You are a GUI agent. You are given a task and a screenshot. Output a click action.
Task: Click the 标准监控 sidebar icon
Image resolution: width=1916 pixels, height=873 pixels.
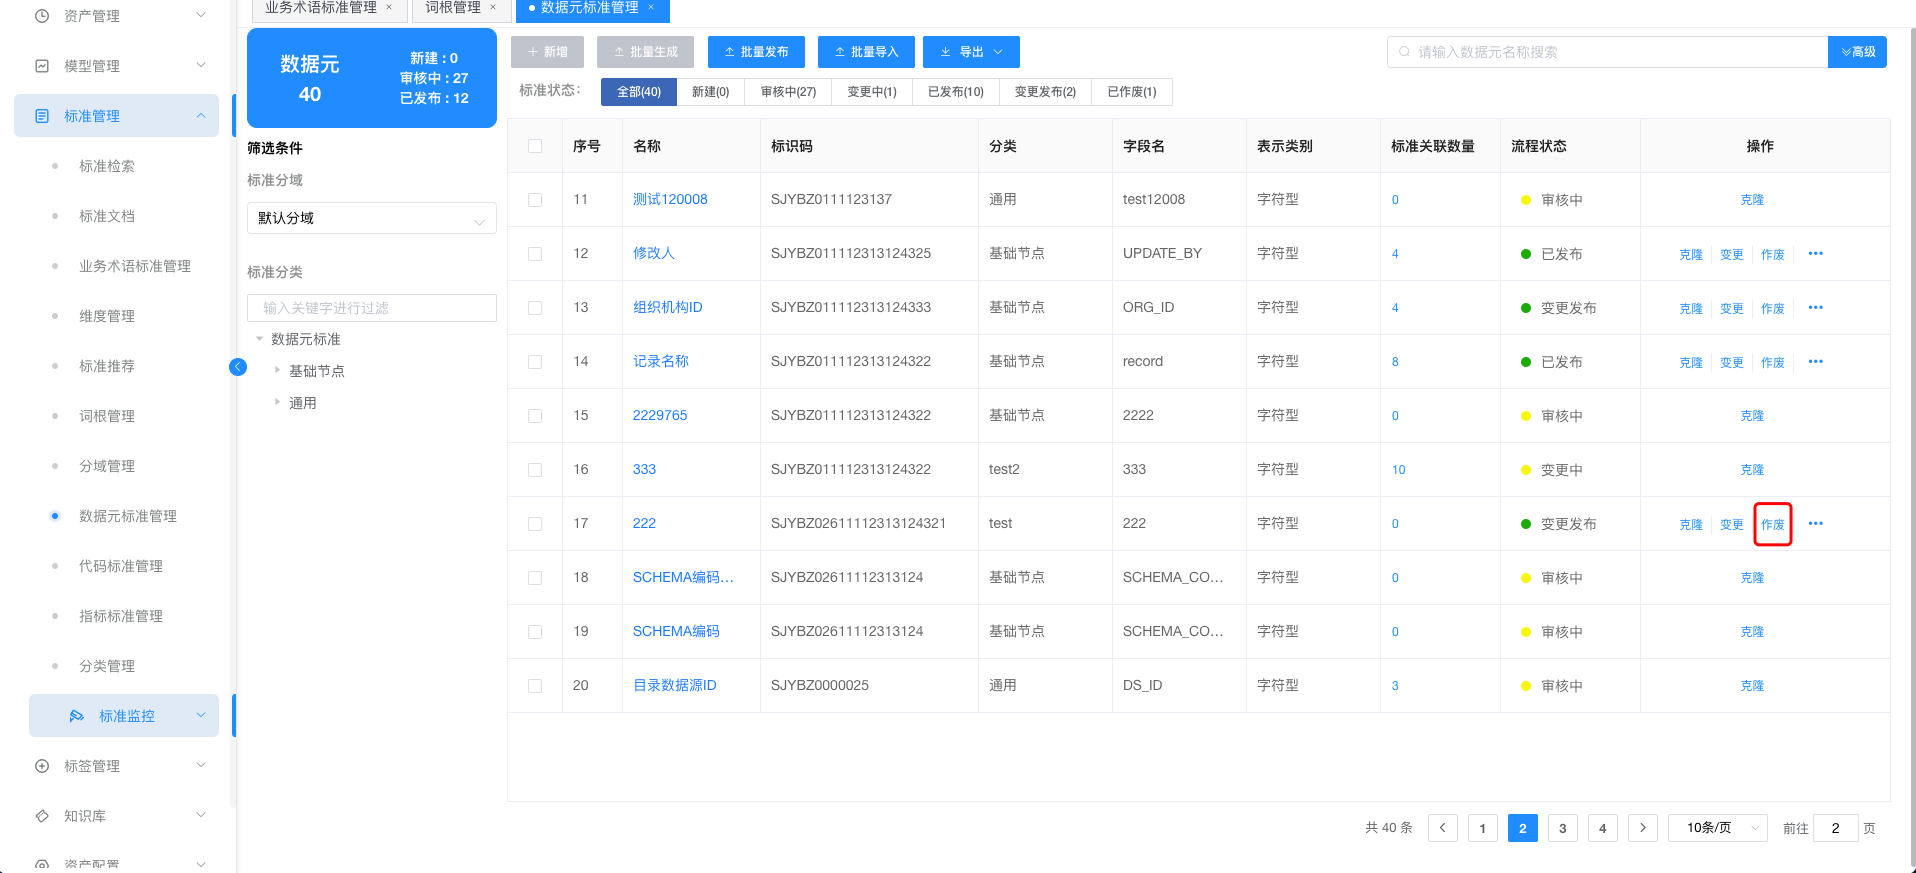(76, 716)
